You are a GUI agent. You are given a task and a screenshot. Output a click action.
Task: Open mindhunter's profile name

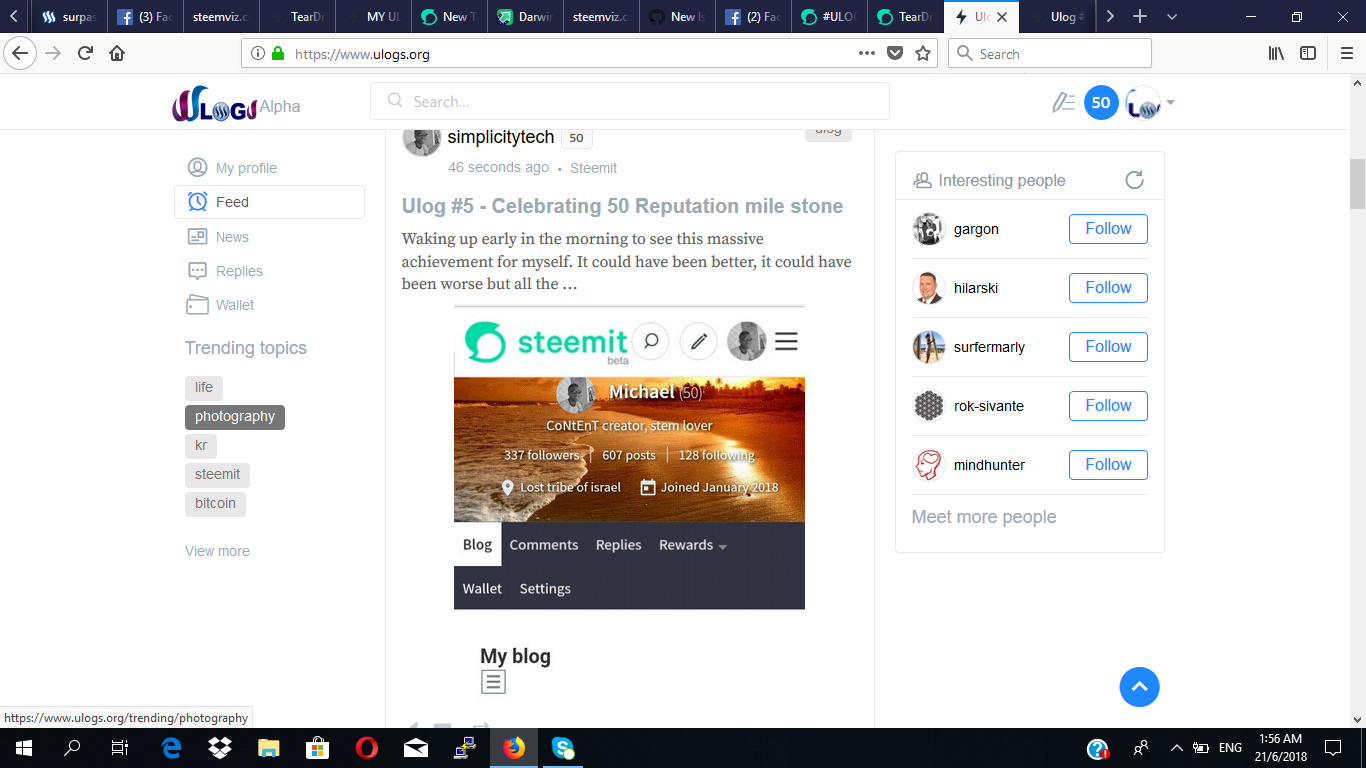tap(989, 465)
